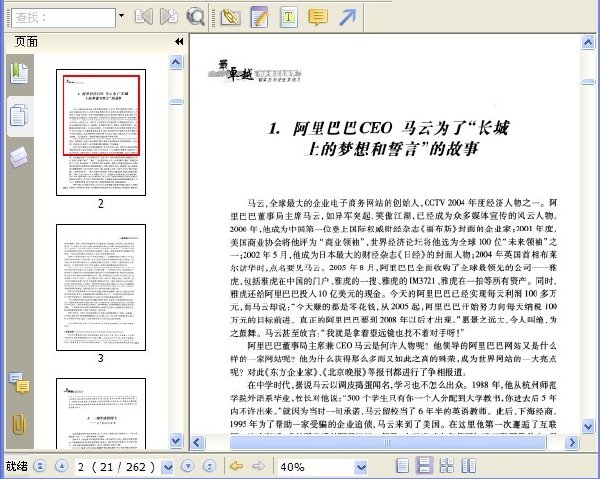Find next match icon
Image resolution: width=600 pixels, height=479 pixels.
(x=169, y=17)
